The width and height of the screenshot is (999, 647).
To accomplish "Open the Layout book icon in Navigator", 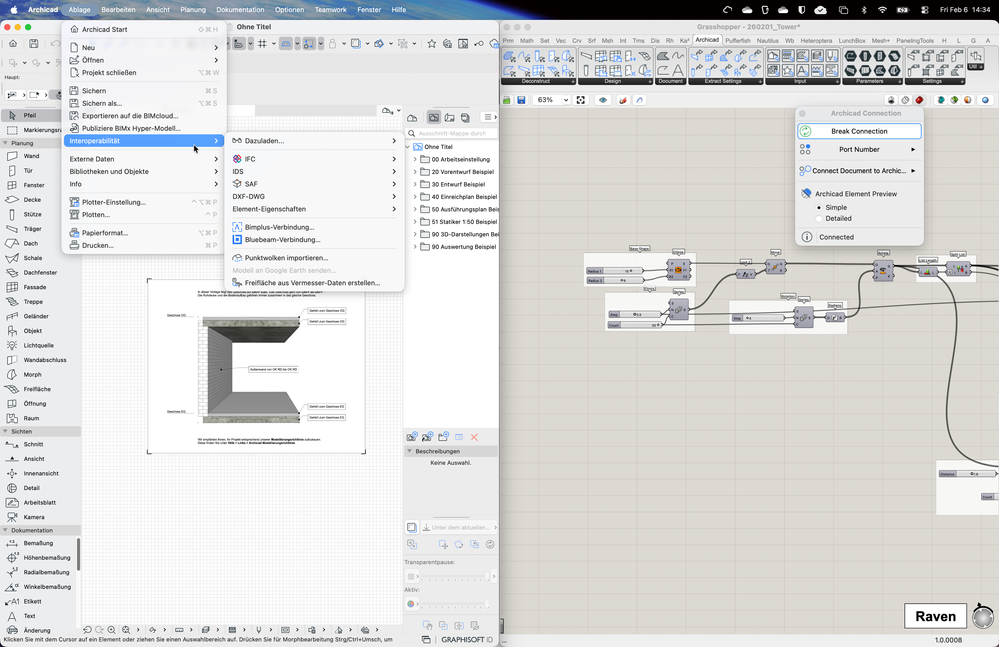I will click(450, 118).
